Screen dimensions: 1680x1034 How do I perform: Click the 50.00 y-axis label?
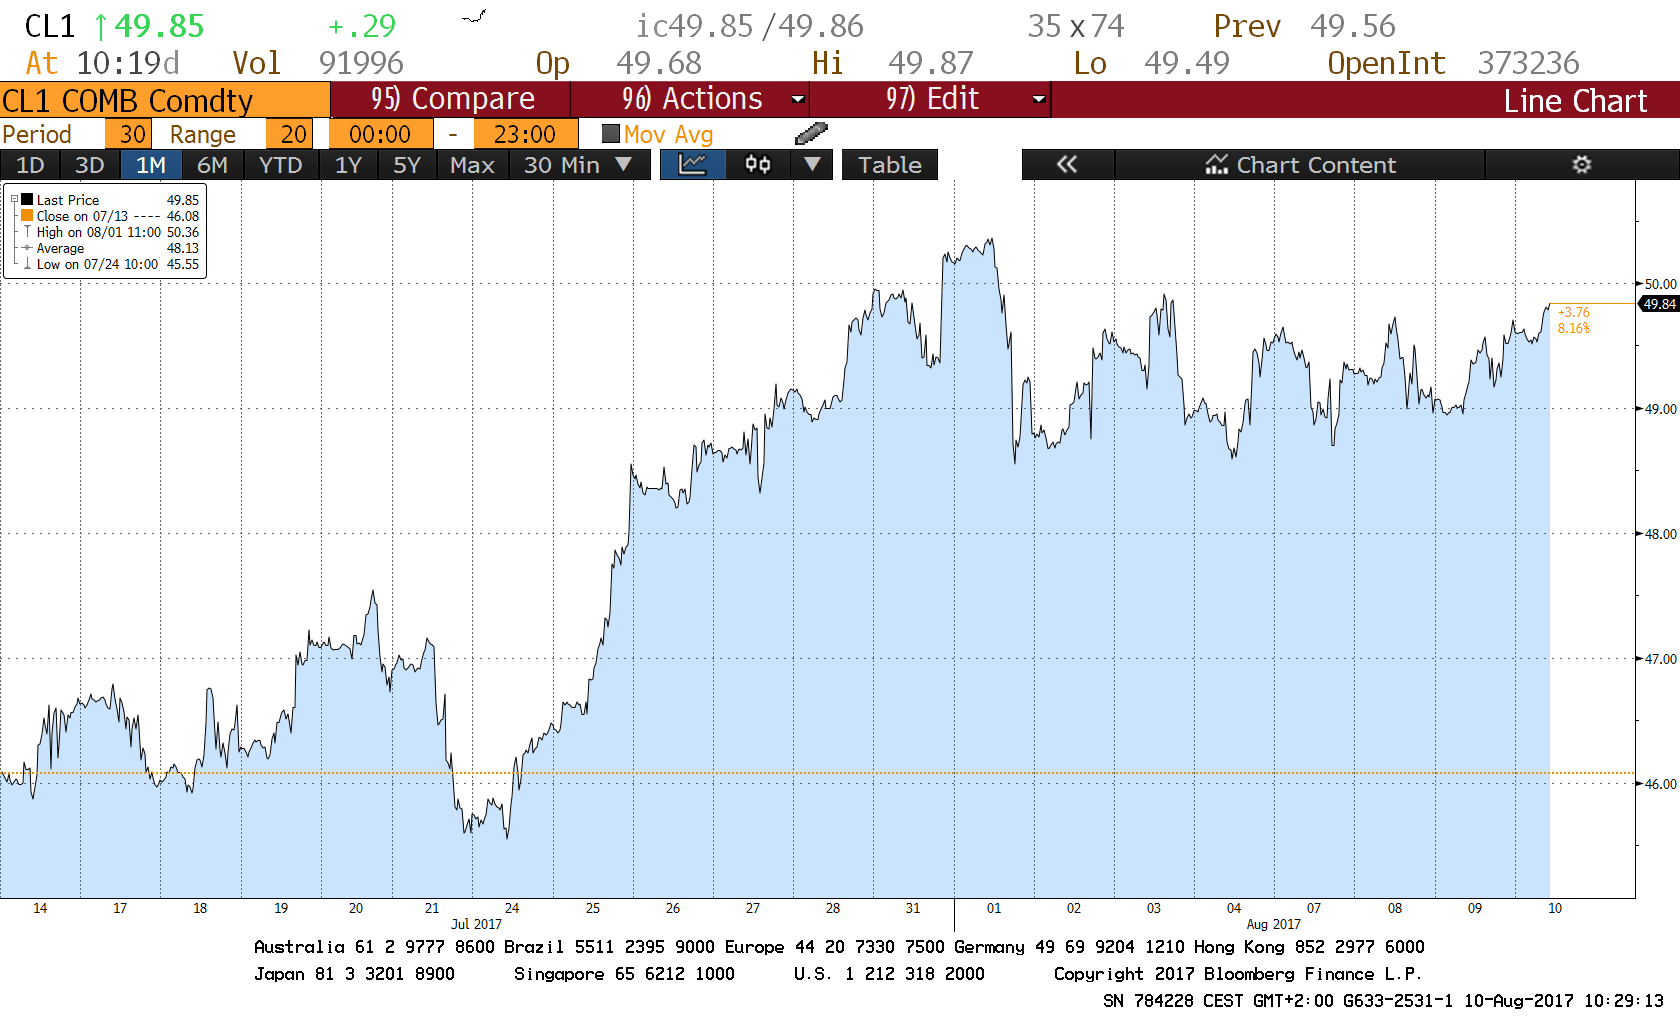click(1661, 284)
